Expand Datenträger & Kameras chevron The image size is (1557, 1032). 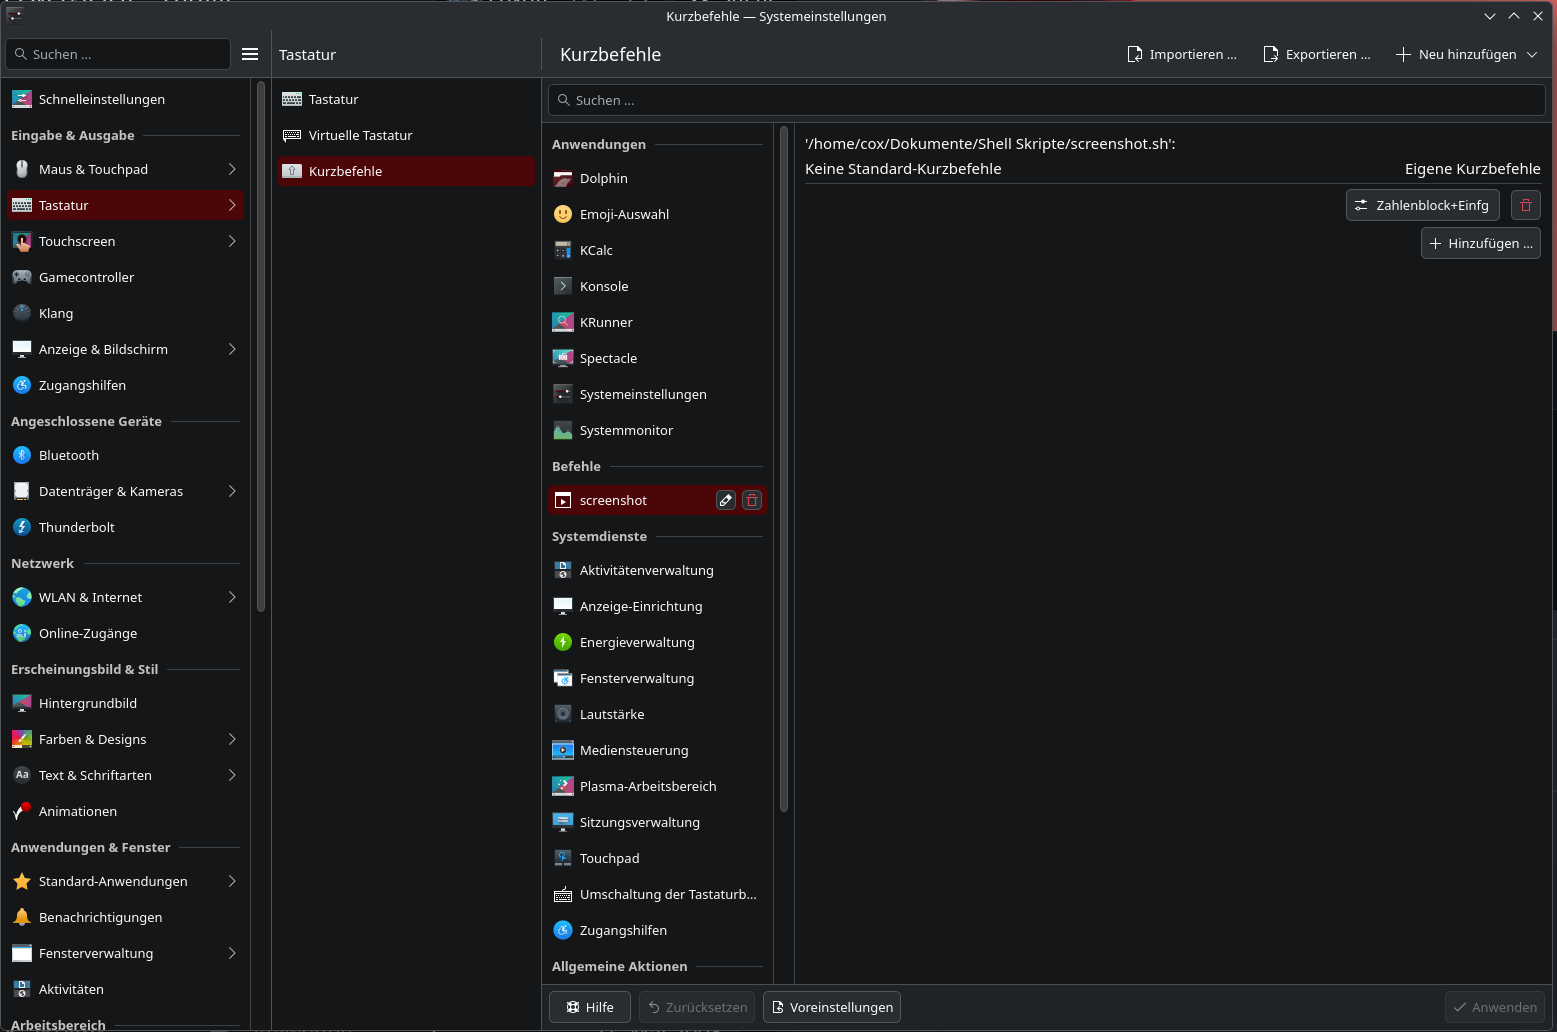(x=232, y=491)
